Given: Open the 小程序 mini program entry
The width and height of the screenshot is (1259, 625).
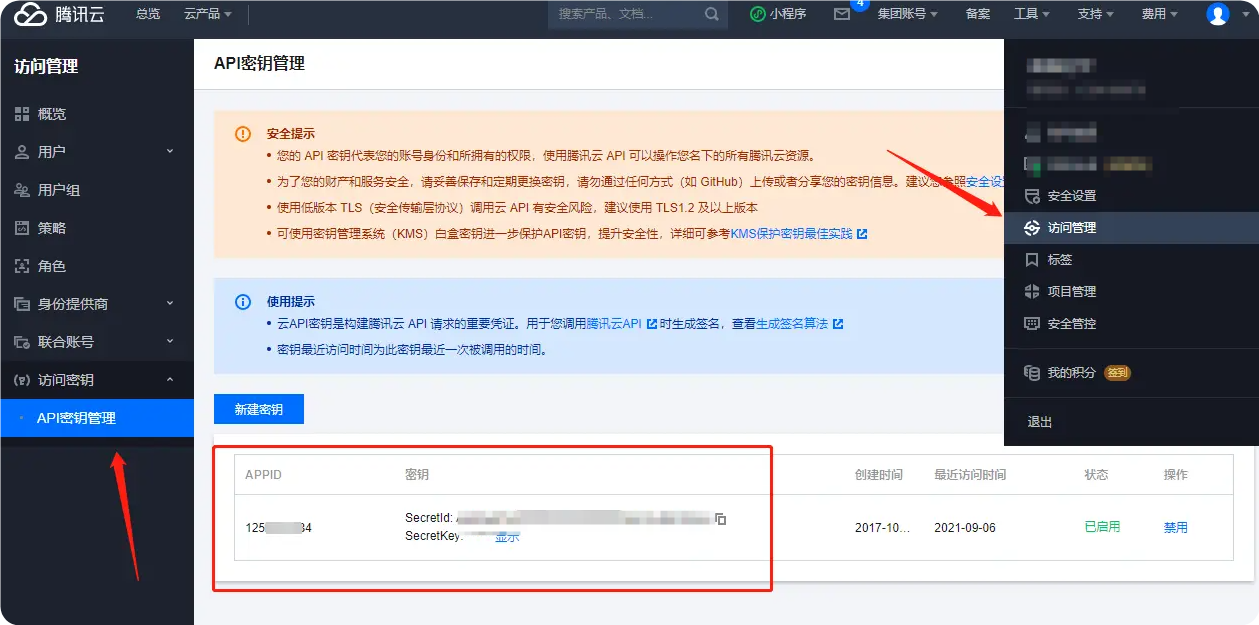Looking at the screenshot, I should click(x=778, y=14).
